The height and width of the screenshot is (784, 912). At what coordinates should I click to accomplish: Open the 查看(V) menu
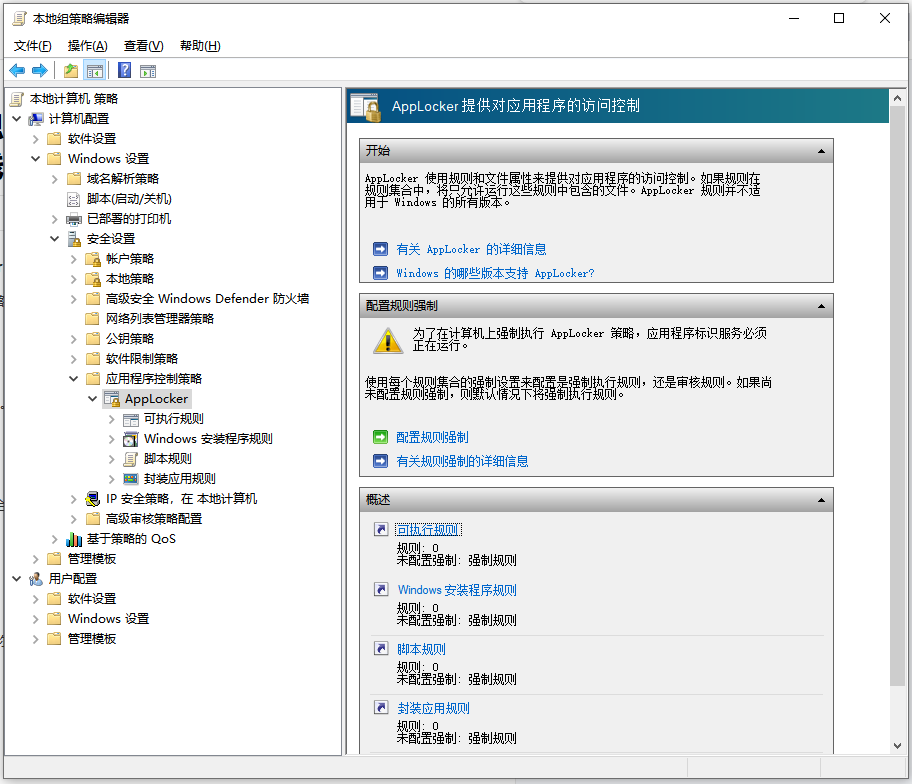click(144, 46)
